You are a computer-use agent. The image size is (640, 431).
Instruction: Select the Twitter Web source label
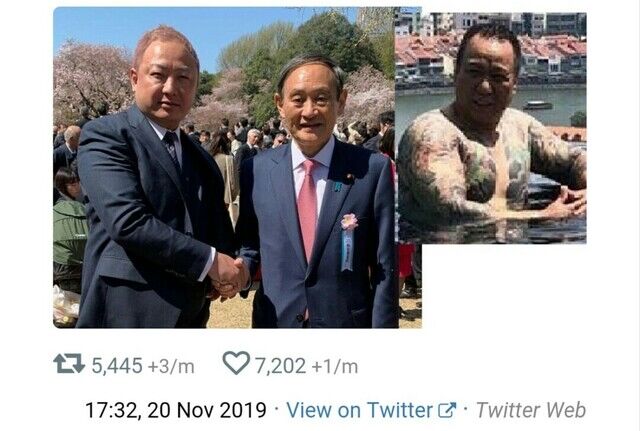(531, 410)
